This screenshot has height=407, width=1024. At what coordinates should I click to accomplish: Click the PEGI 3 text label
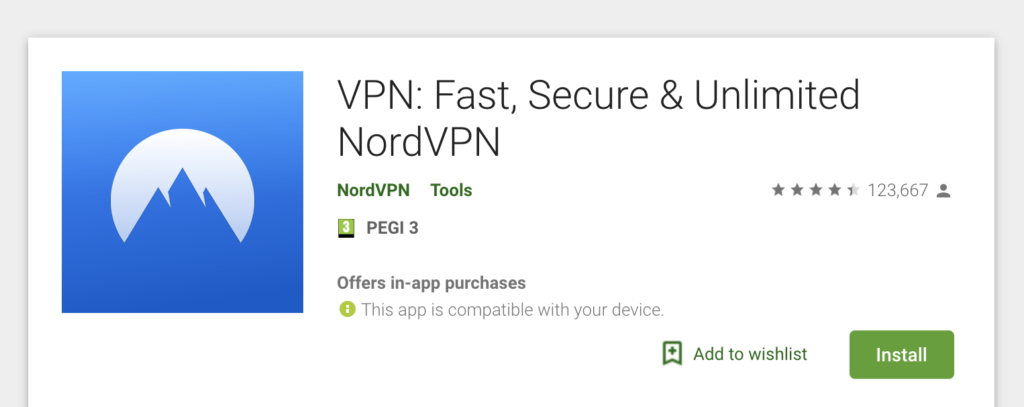click(x=392, y=228)
